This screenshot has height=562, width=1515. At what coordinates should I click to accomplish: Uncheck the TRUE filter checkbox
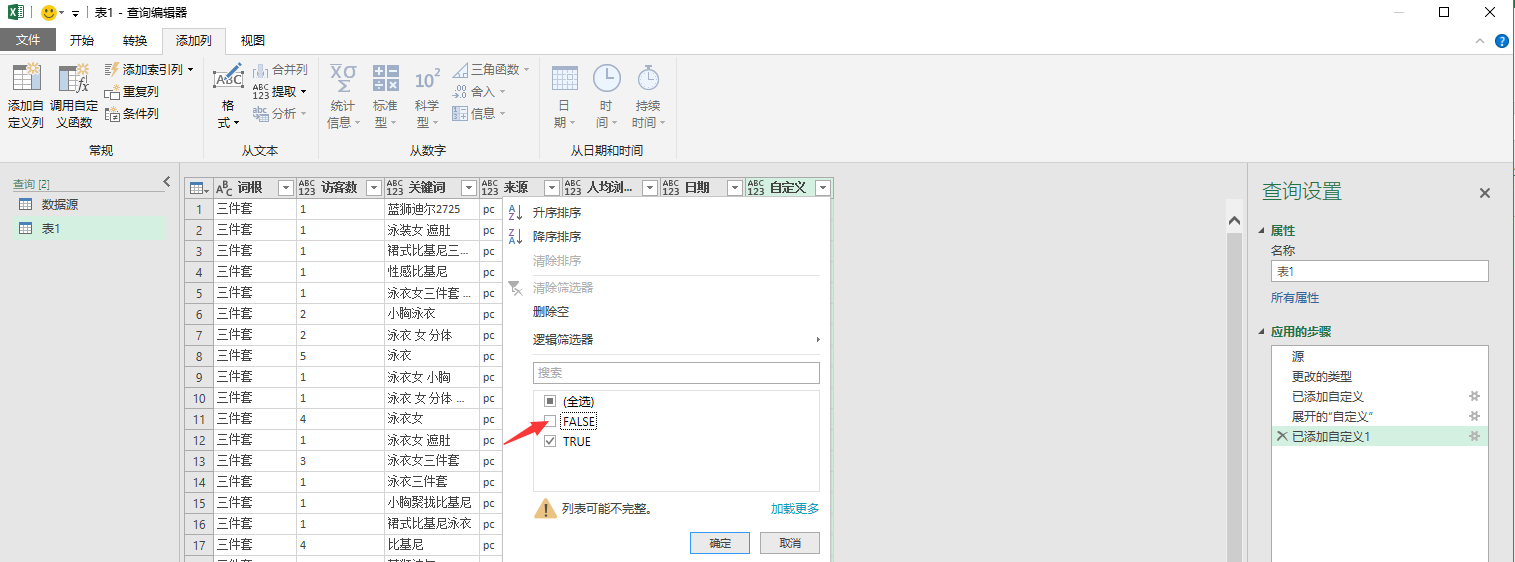click(x=550, y=441)
